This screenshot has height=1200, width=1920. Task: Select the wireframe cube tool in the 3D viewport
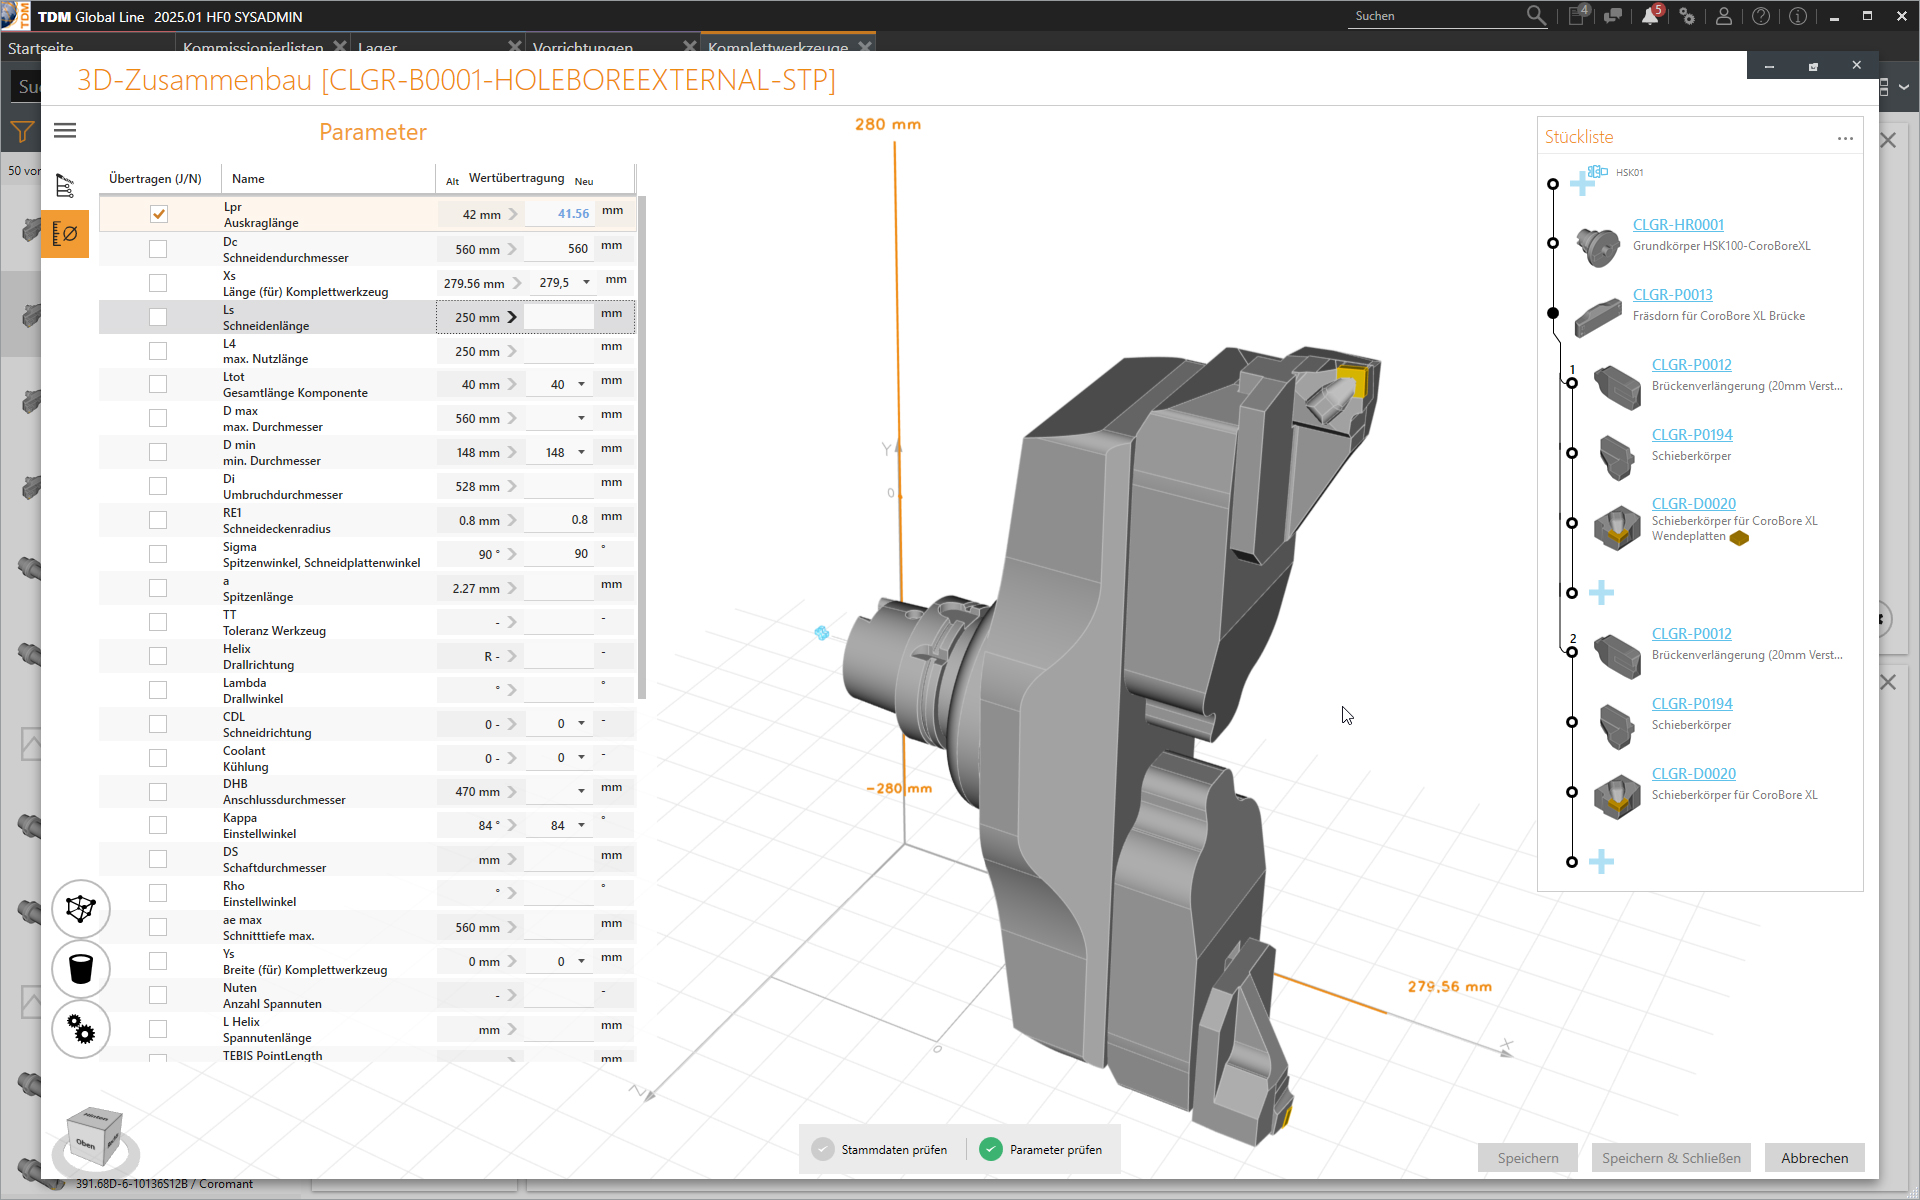[x=80, y=908]
